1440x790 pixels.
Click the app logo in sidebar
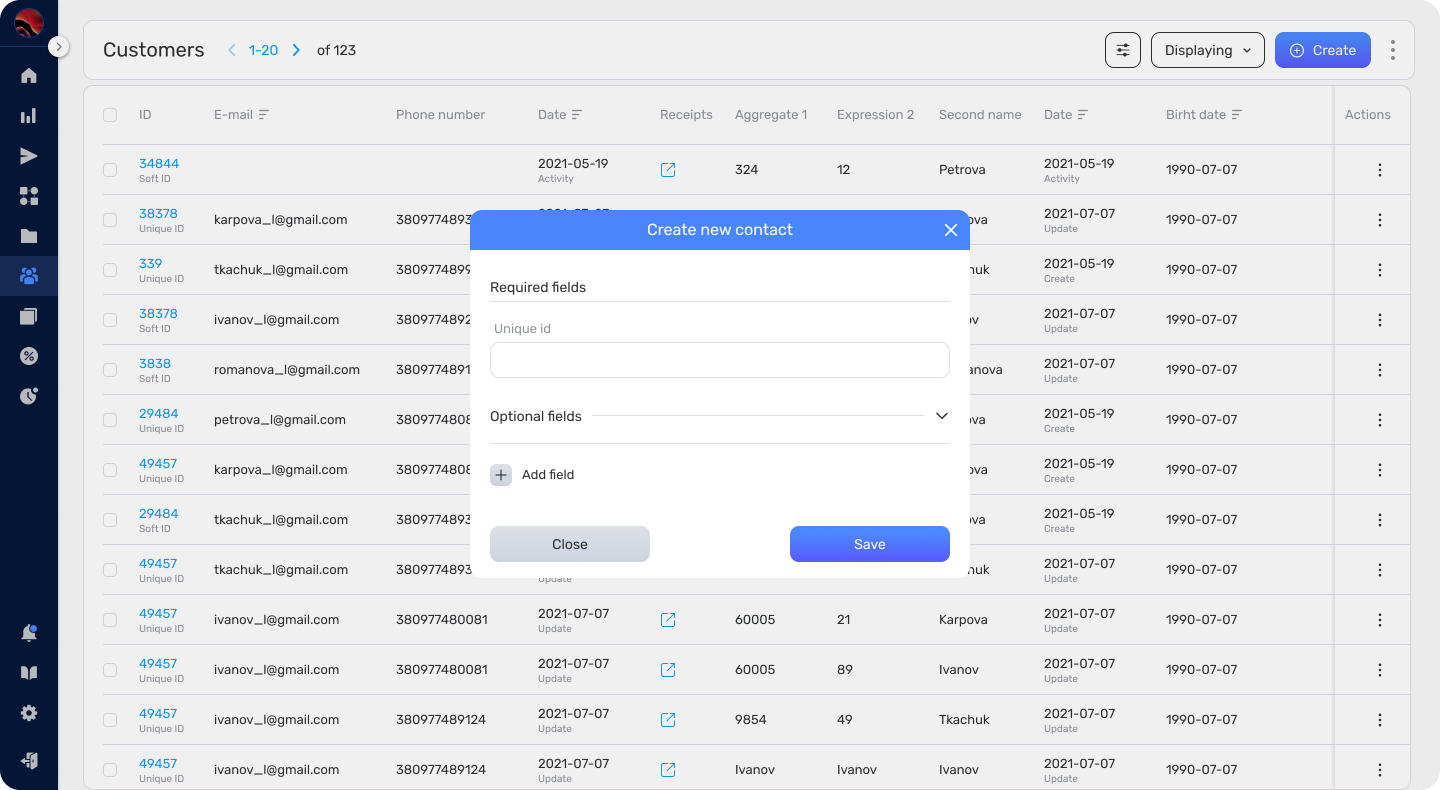tap(29, 22)
